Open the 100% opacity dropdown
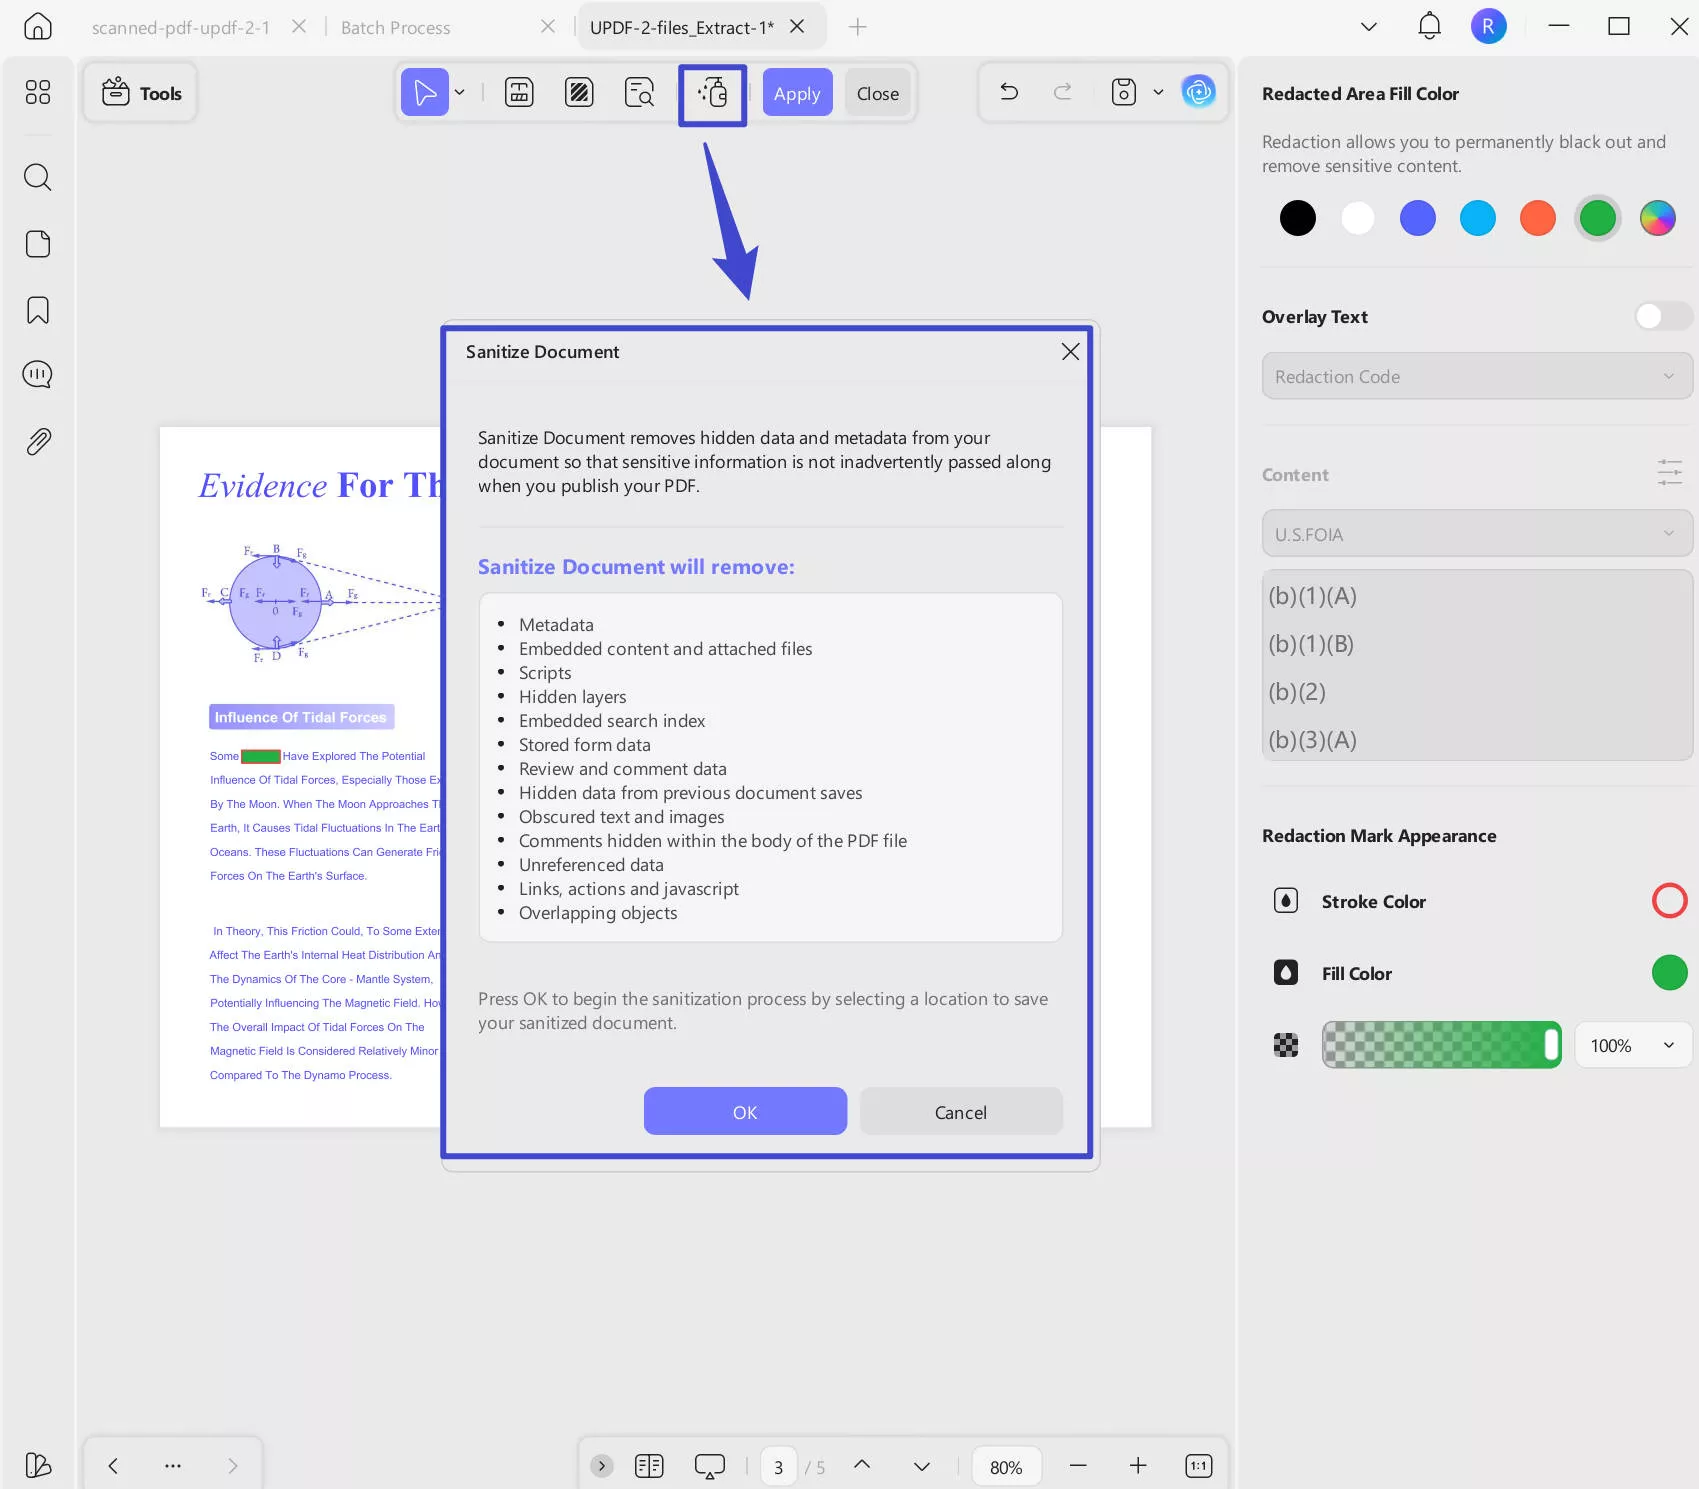This screenshot has height=1489, width=1699. (x=1633, y=1045)
